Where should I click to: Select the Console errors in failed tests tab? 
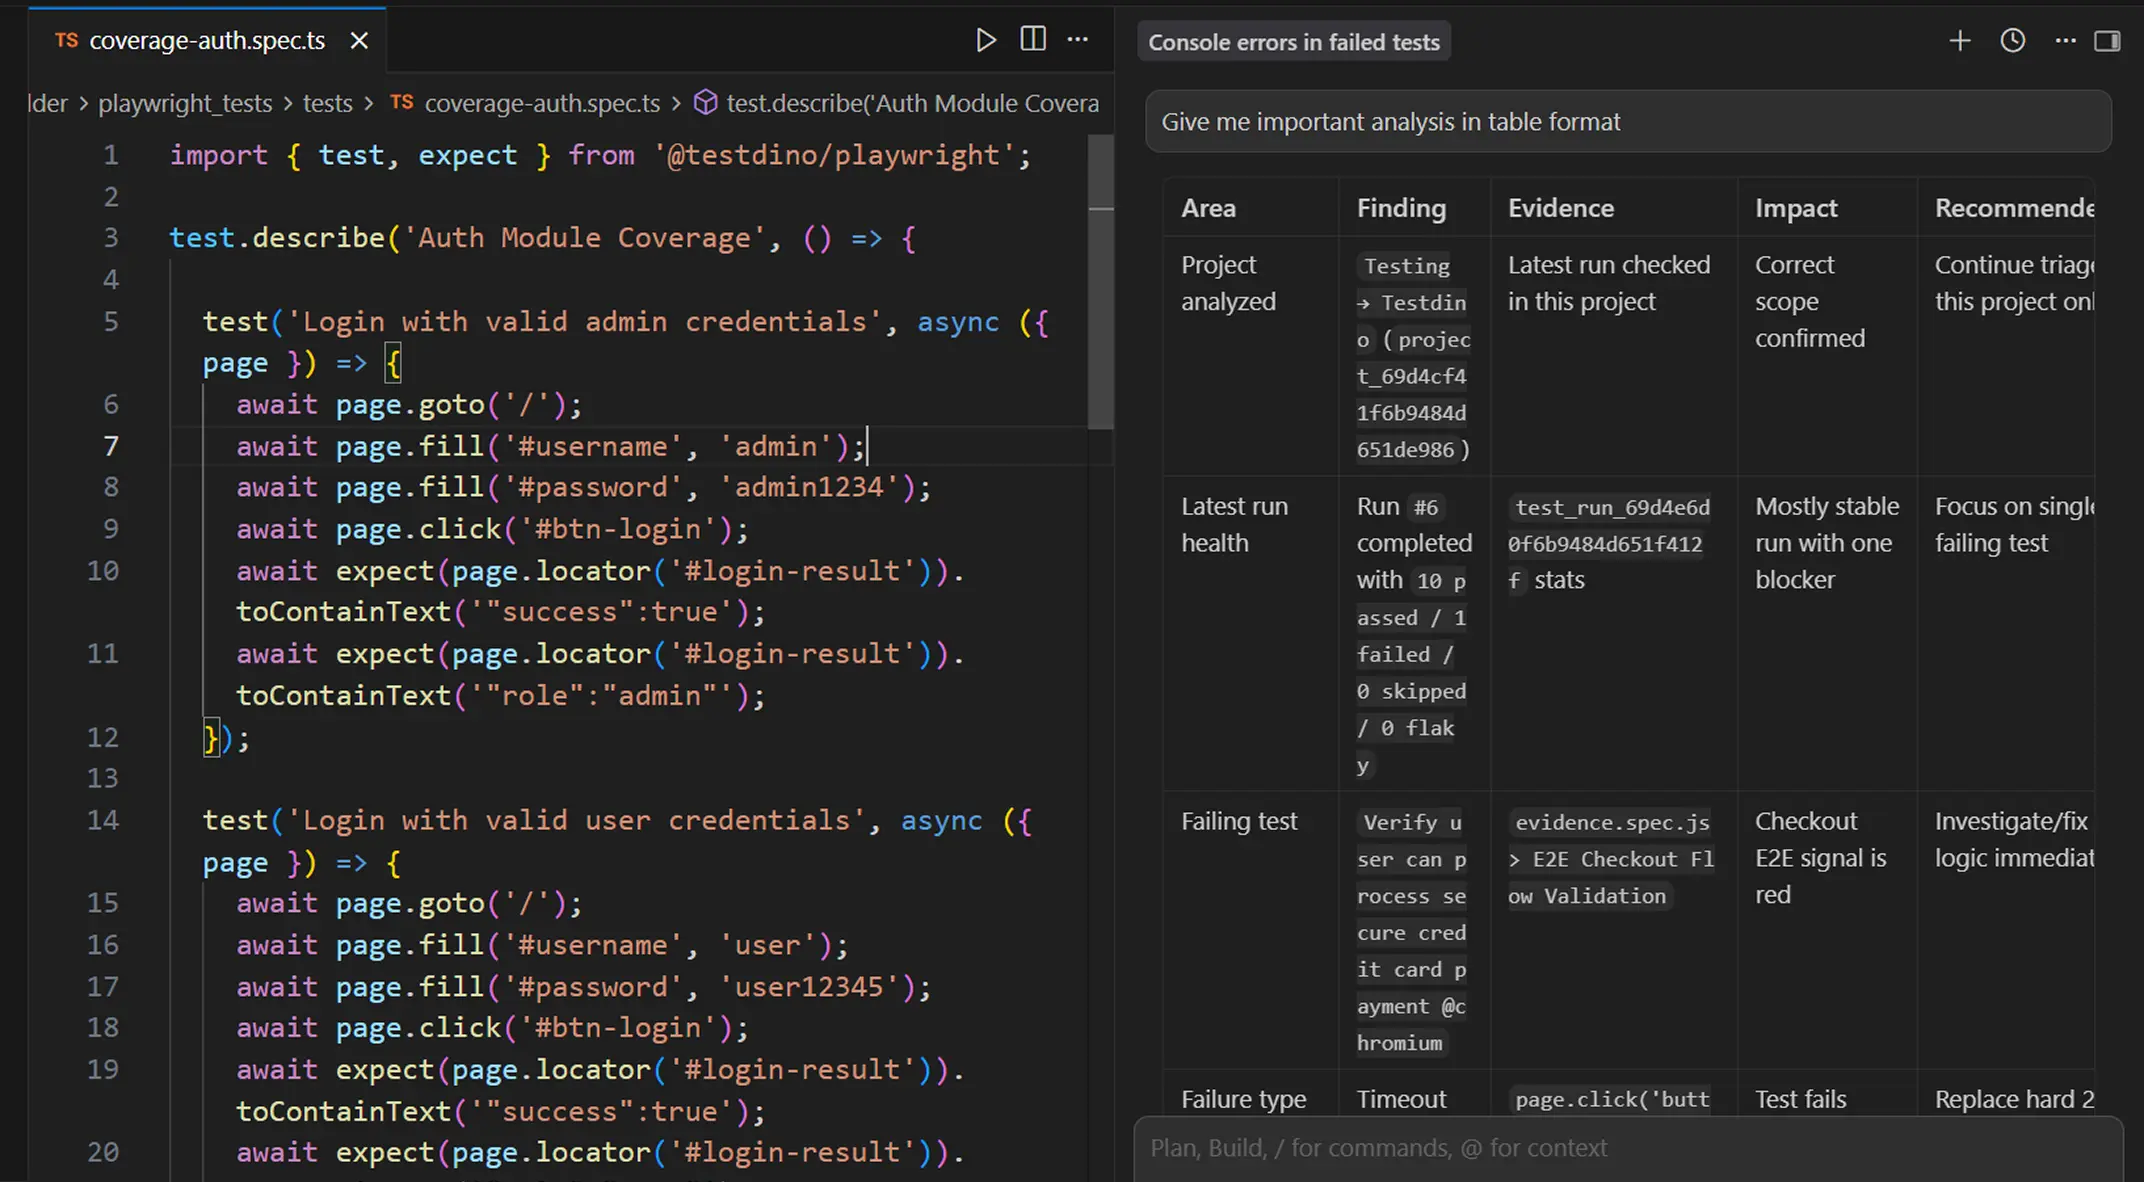(x=1294, y=42)
